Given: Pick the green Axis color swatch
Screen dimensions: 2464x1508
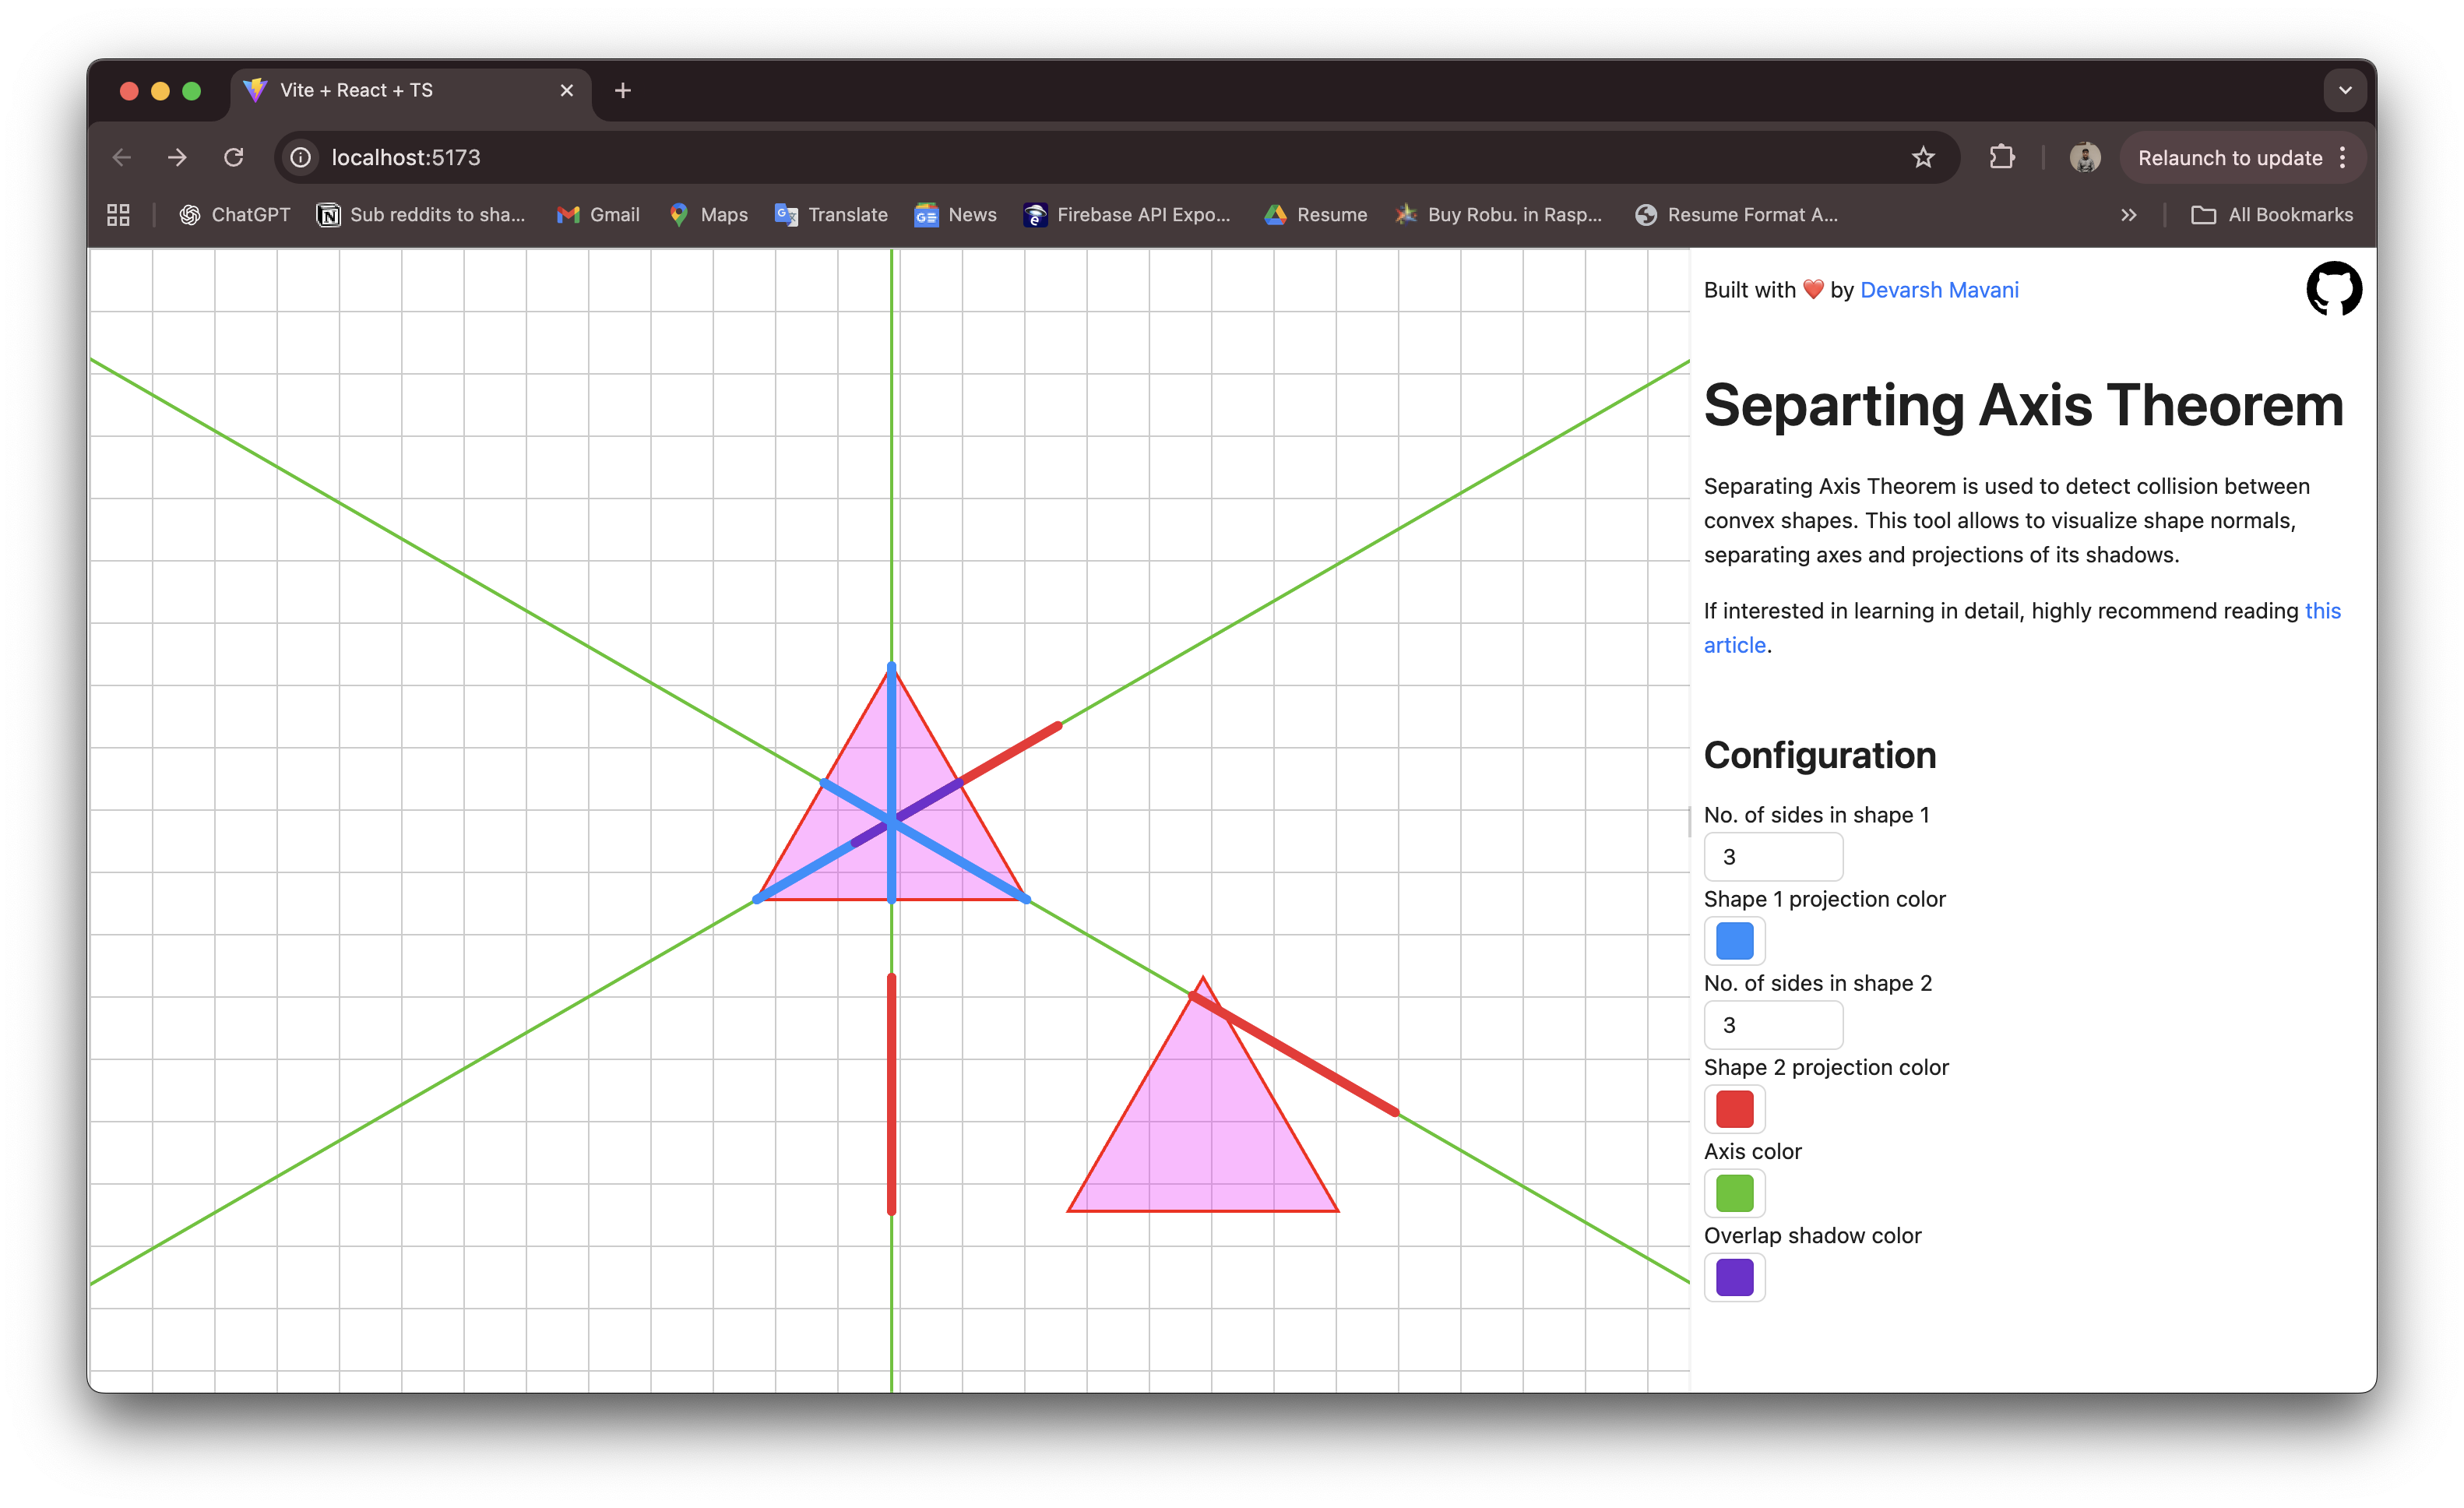Looking at the screenshot, I should pos(1735,1193).
